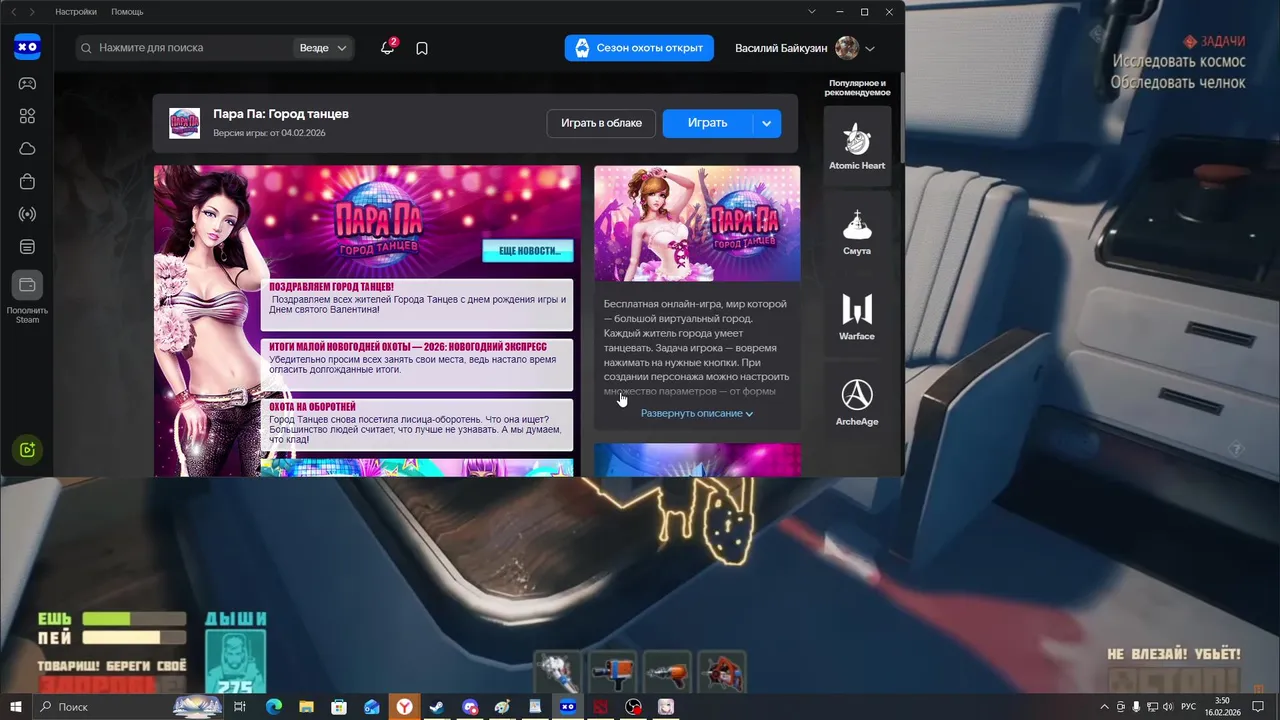Click the Василий Байкузин username
This screenshot has width=1280, height=720.
coord(781,48)
